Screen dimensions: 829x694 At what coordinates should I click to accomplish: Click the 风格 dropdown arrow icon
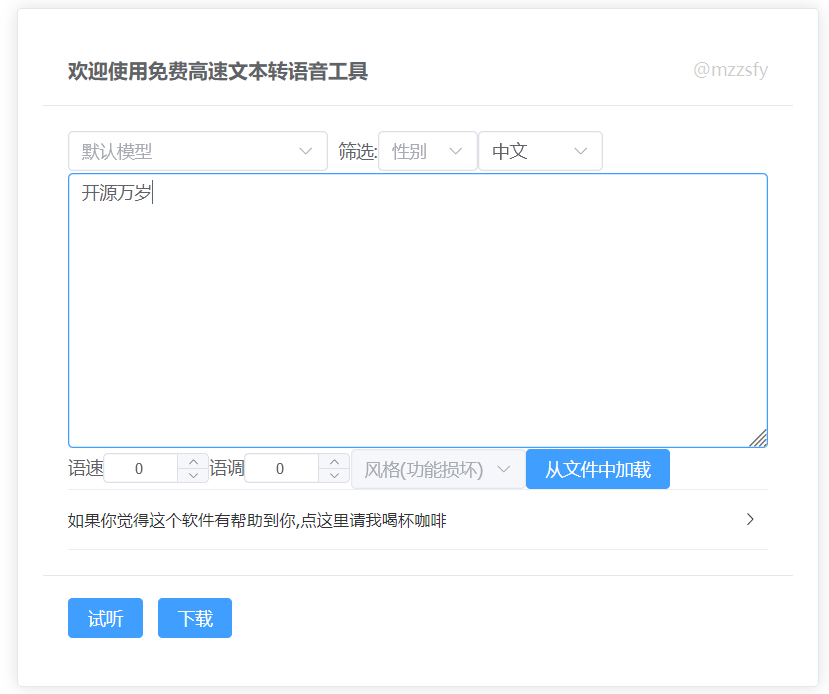tap(505, 468)
